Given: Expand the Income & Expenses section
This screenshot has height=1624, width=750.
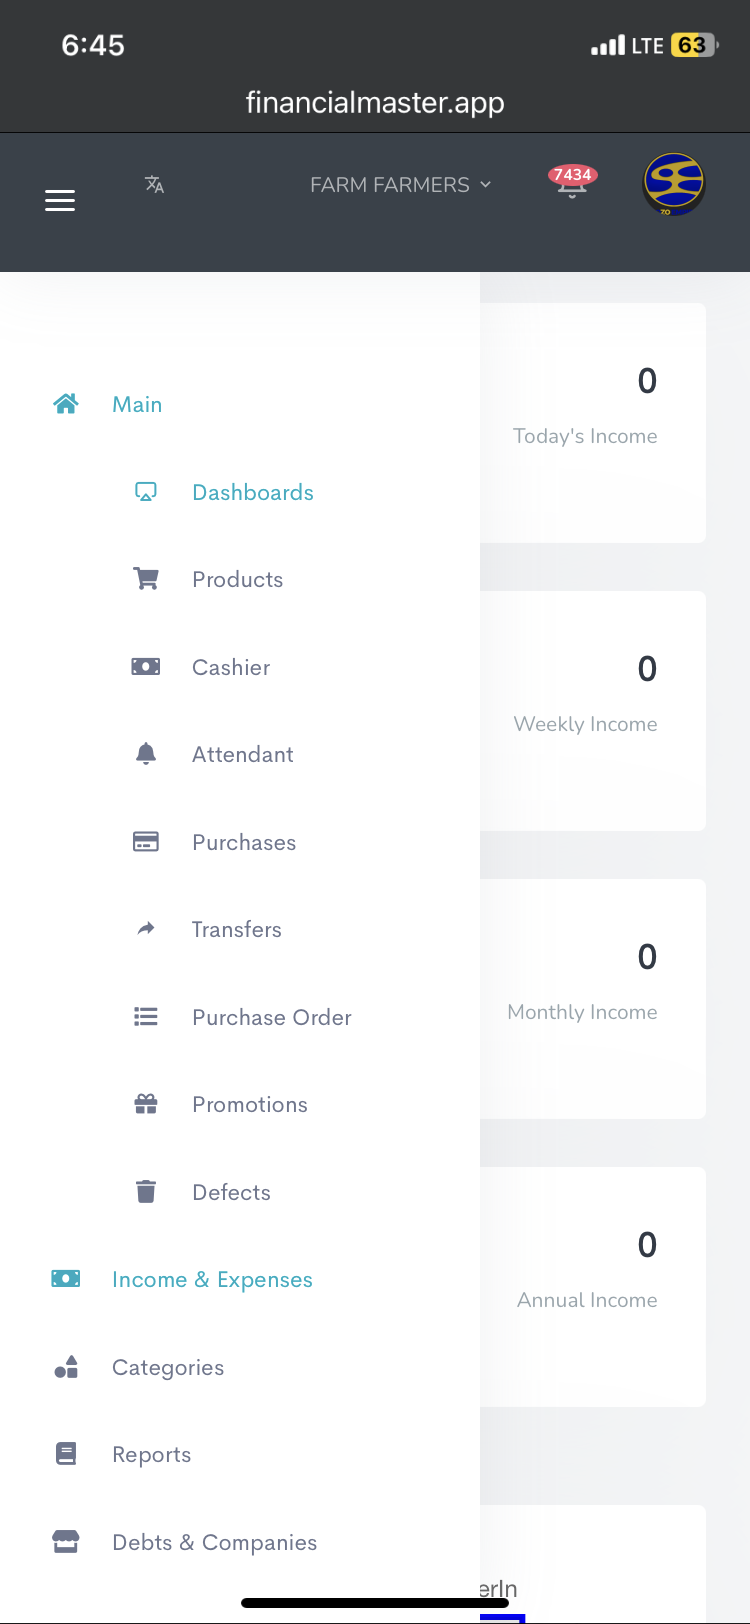Looking at the screenshot, I should [x=212, y=1279].
